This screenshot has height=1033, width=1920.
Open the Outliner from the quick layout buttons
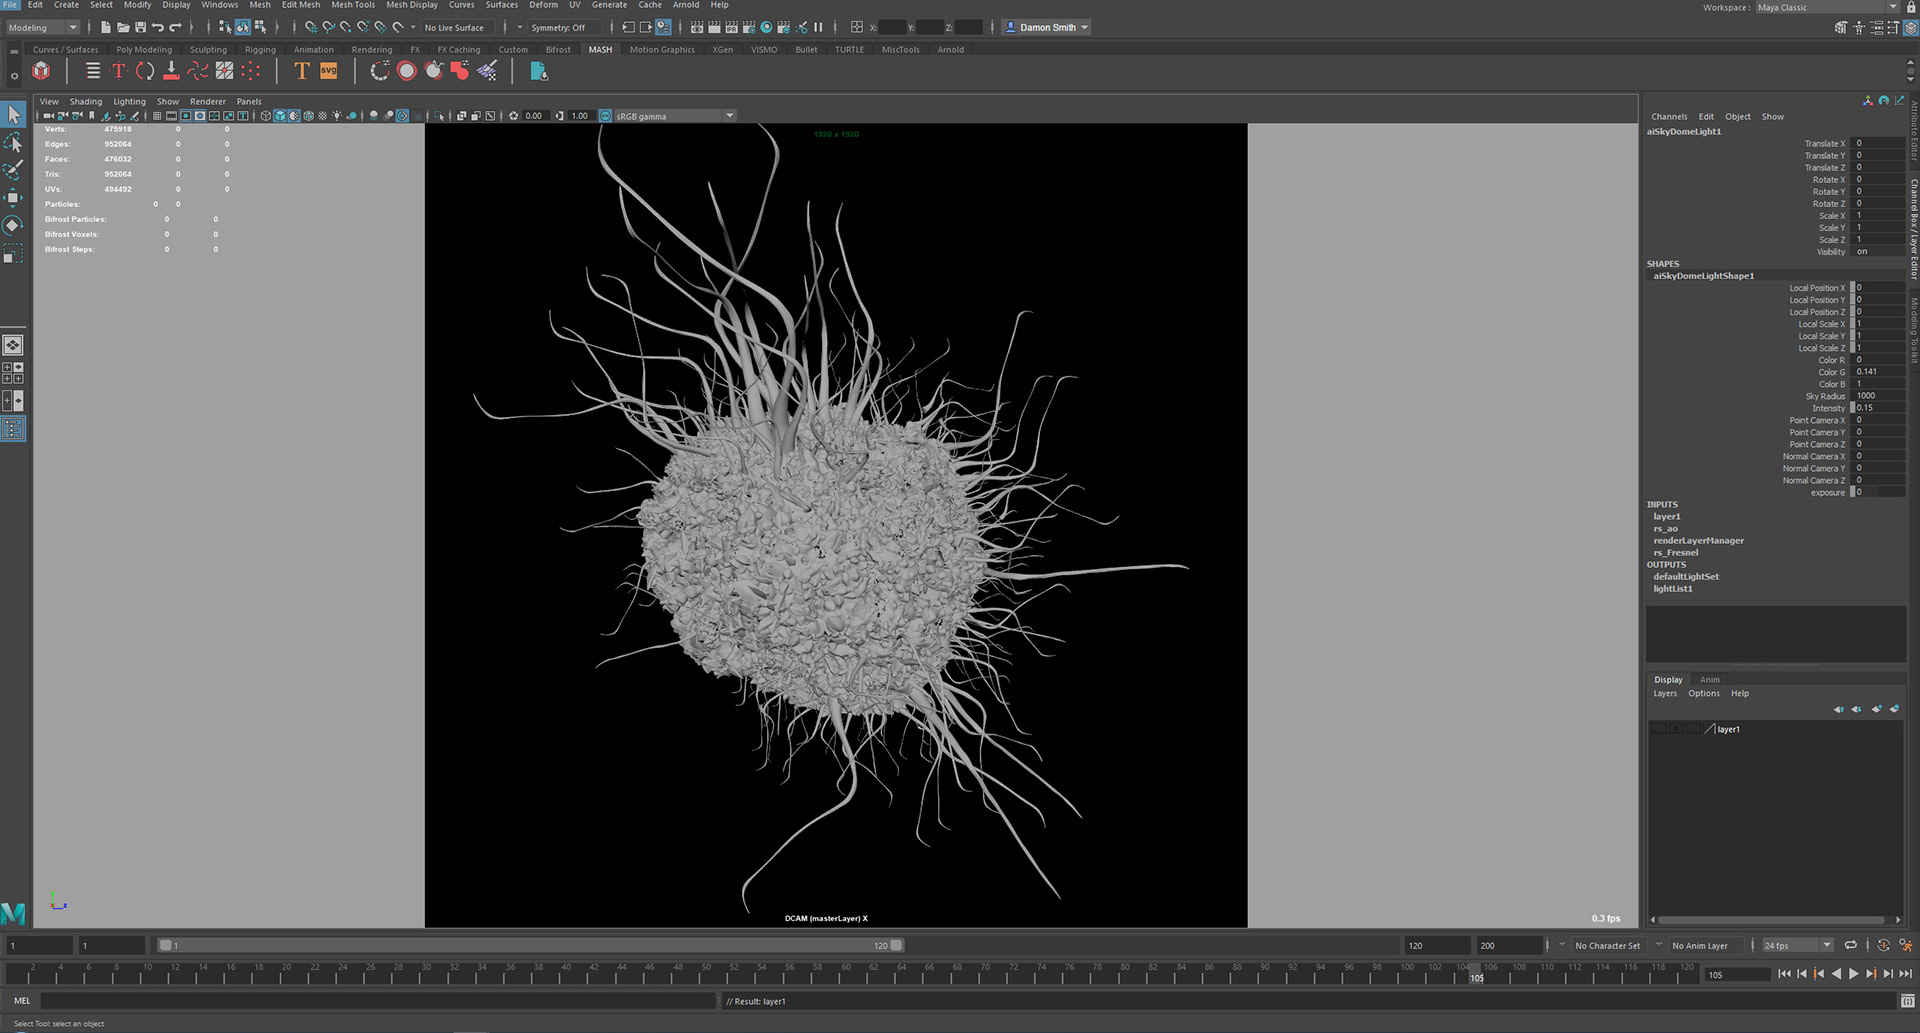tap(13, 429)
